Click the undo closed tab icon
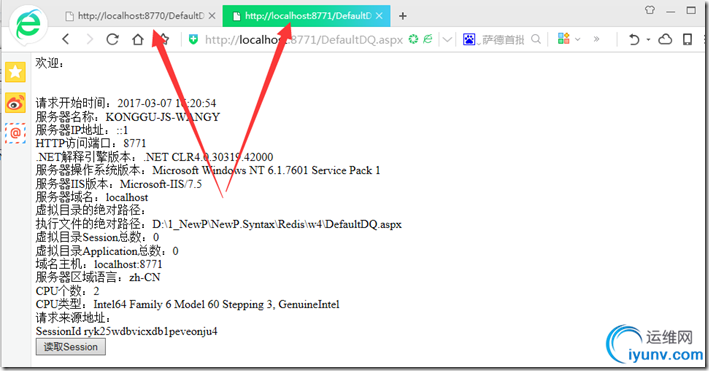Image resolution: width=709 pixels, height=371 pixels. point(634,40)
